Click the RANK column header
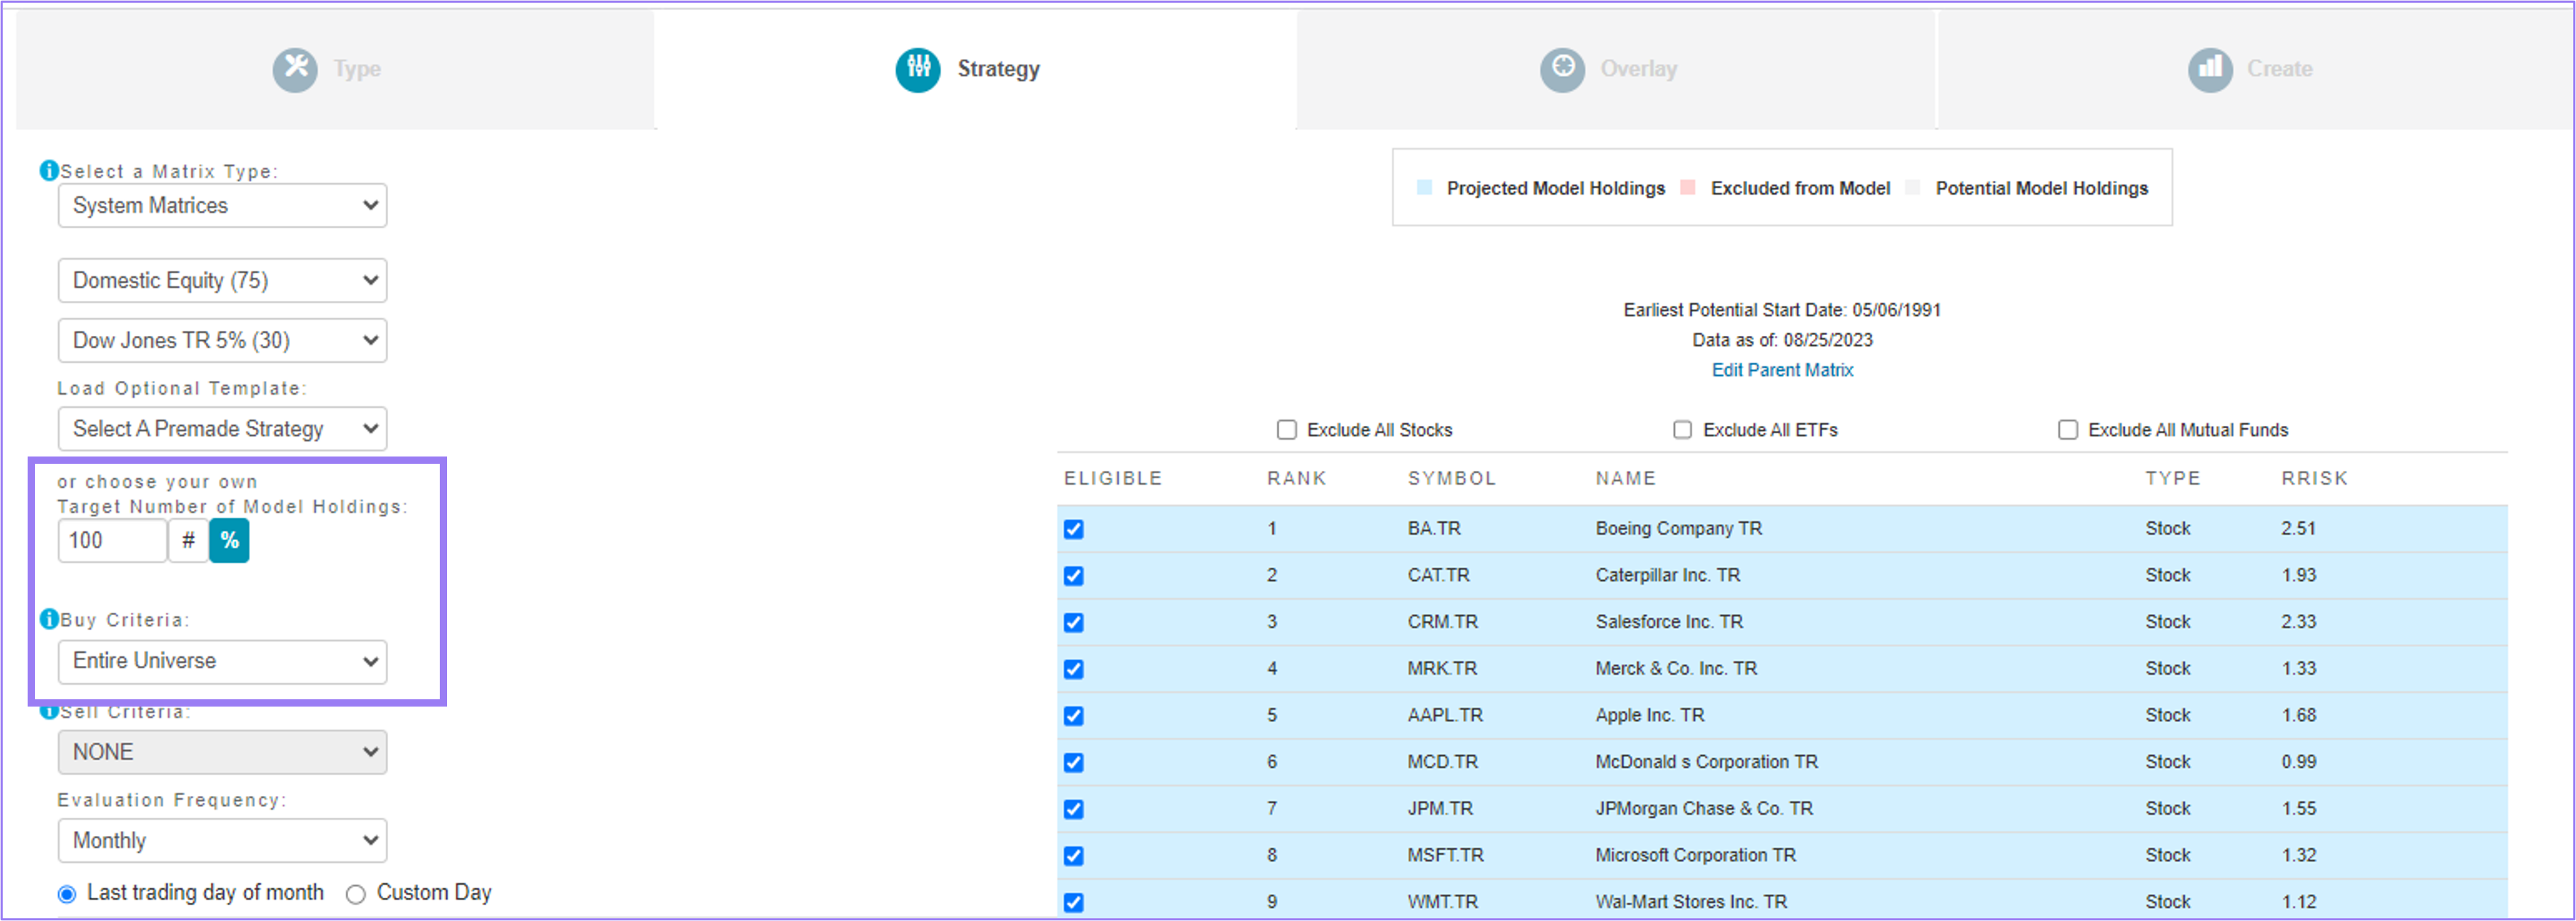The width and height of the screenshot is (2576, 921). click(1297, 478)
